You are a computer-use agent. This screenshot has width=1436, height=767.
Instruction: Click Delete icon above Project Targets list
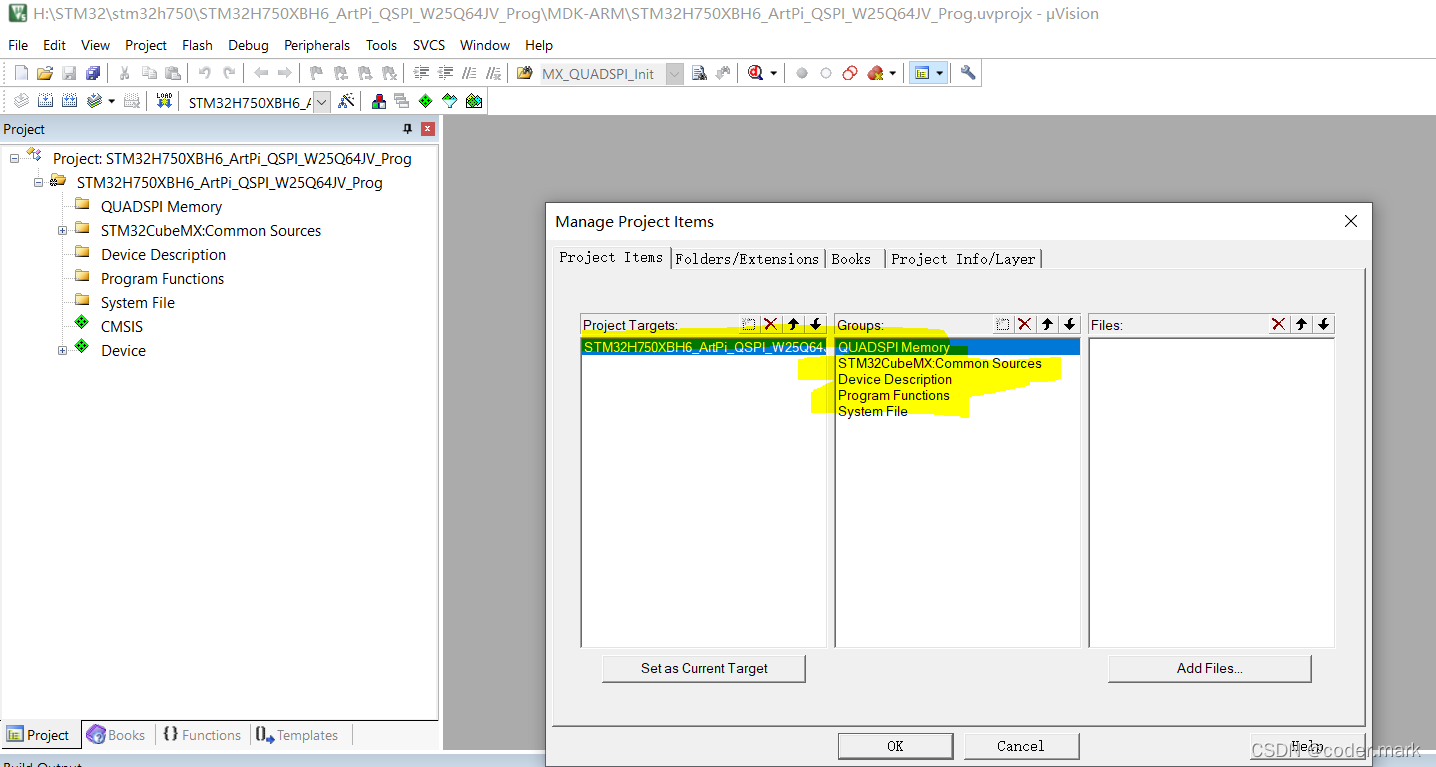coord(771,324)
